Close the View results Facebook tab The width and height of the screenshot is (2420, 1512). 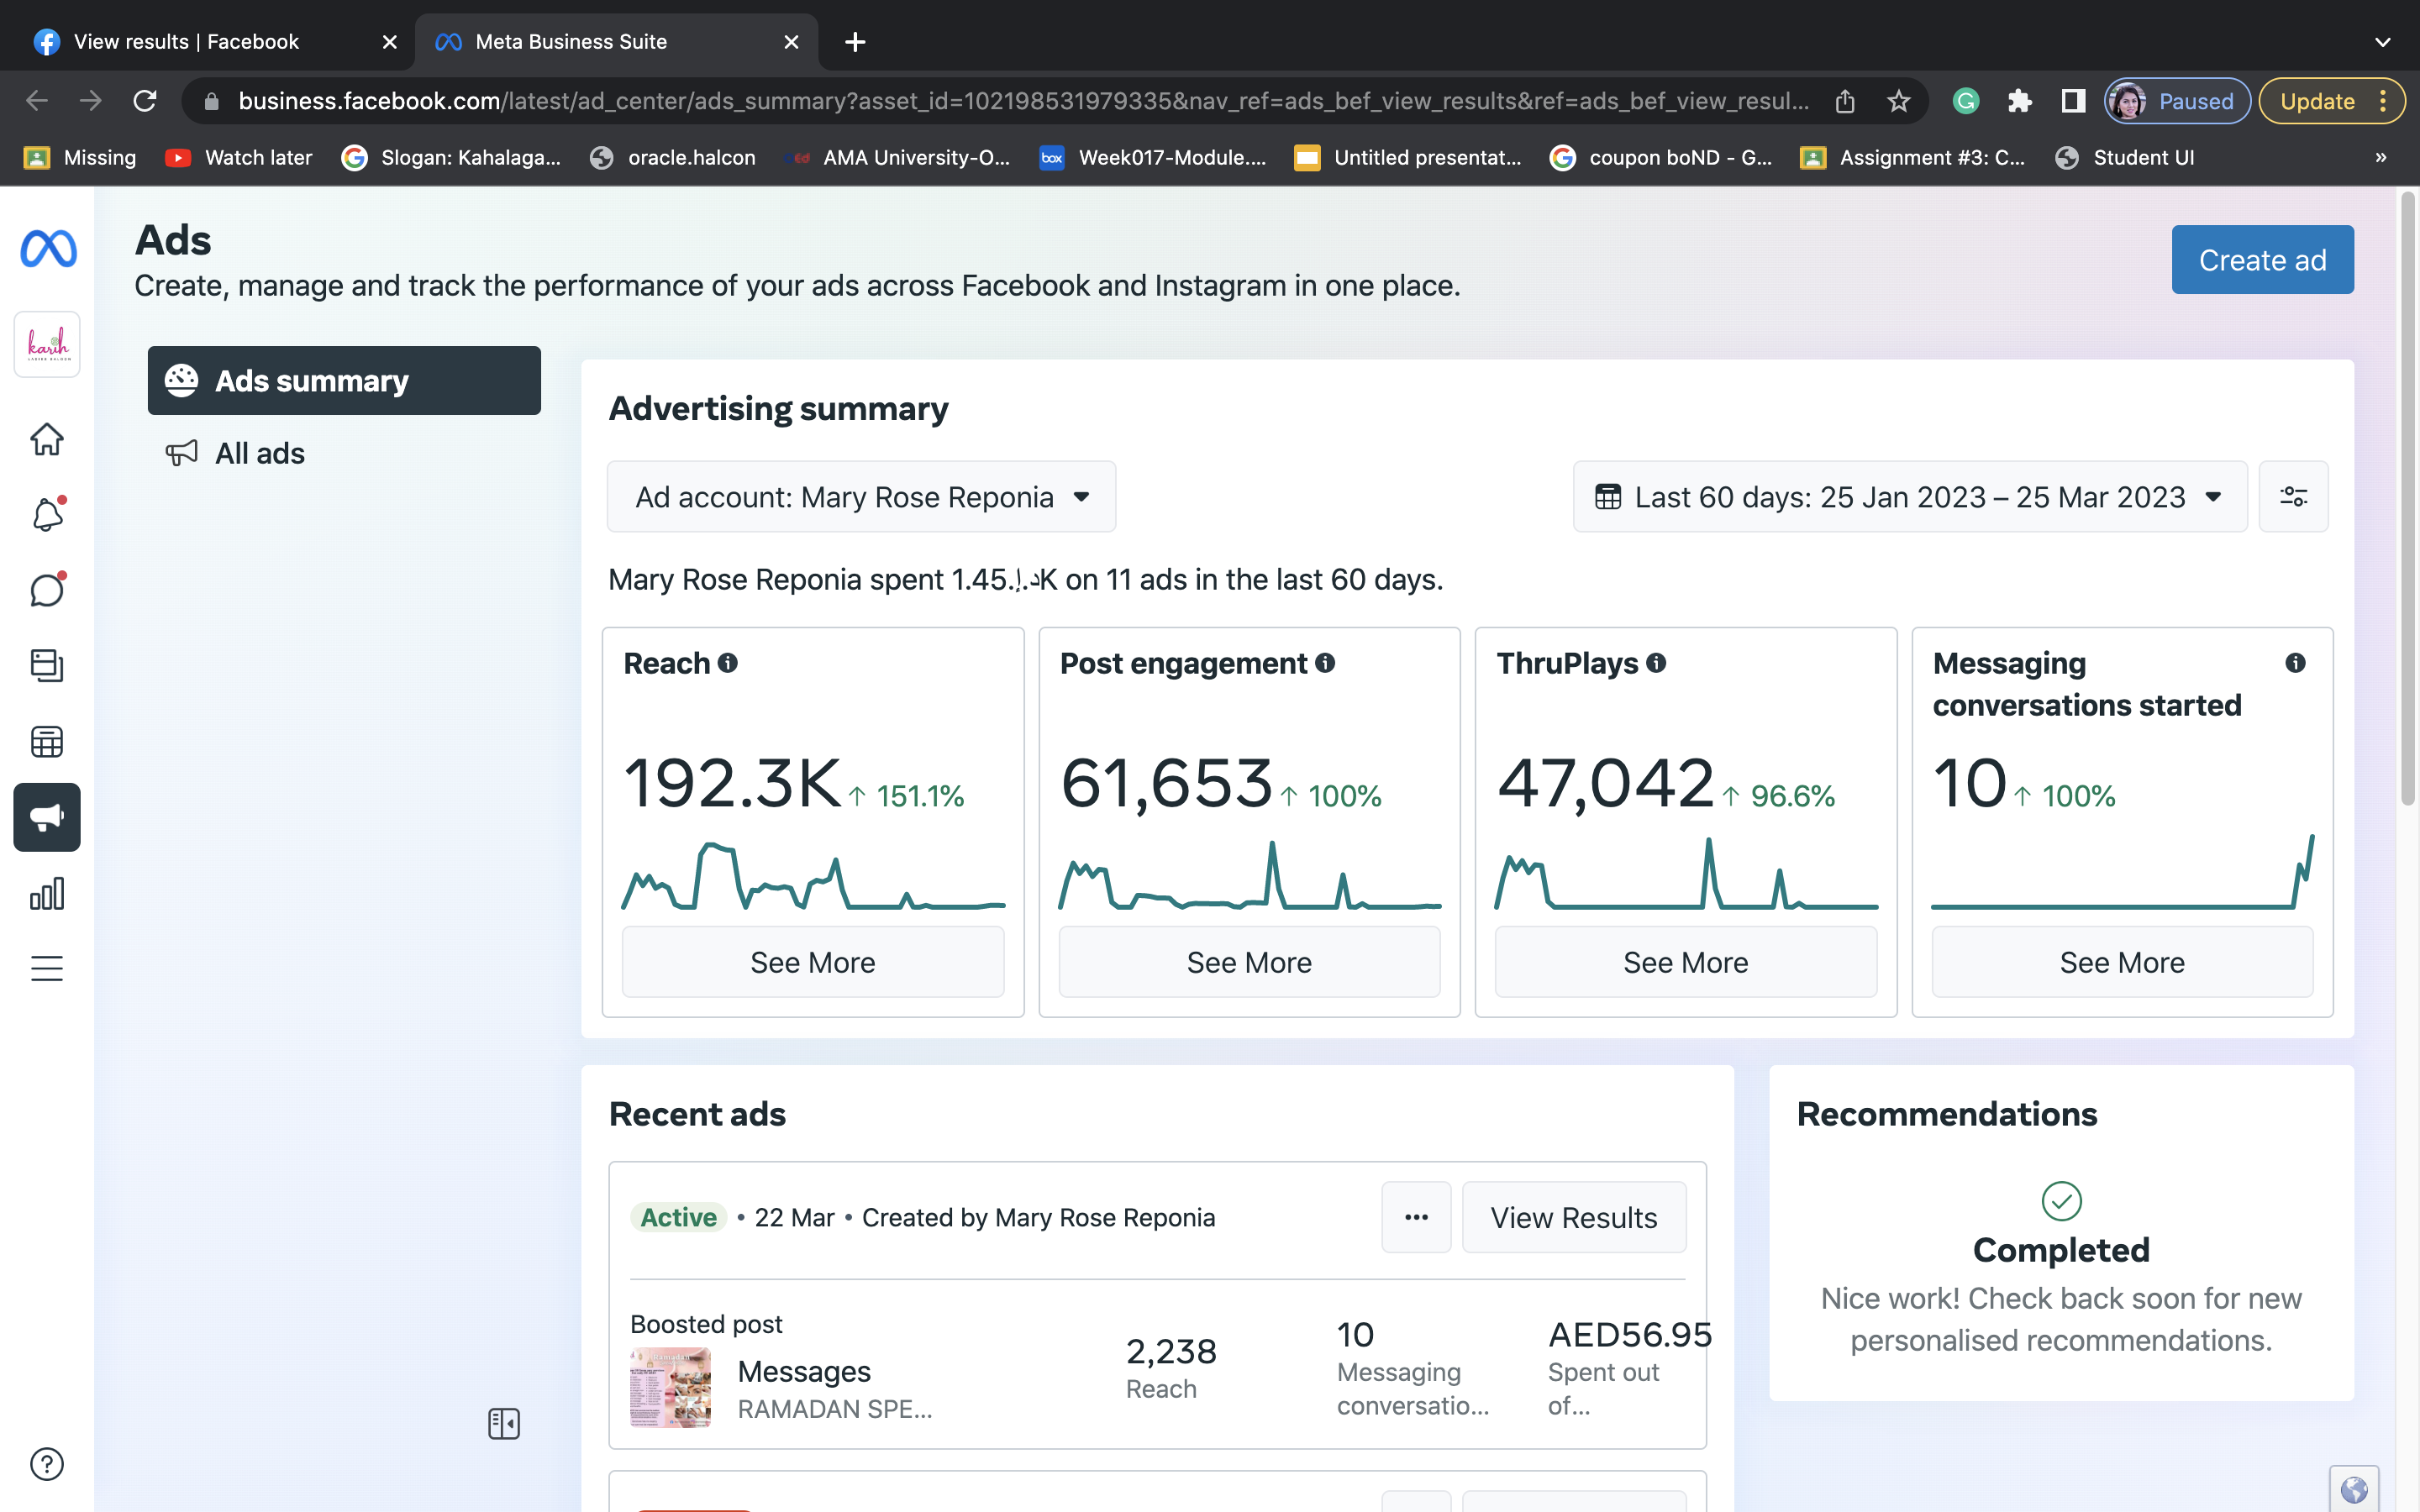pyautogui.click(x=390, y=42)
